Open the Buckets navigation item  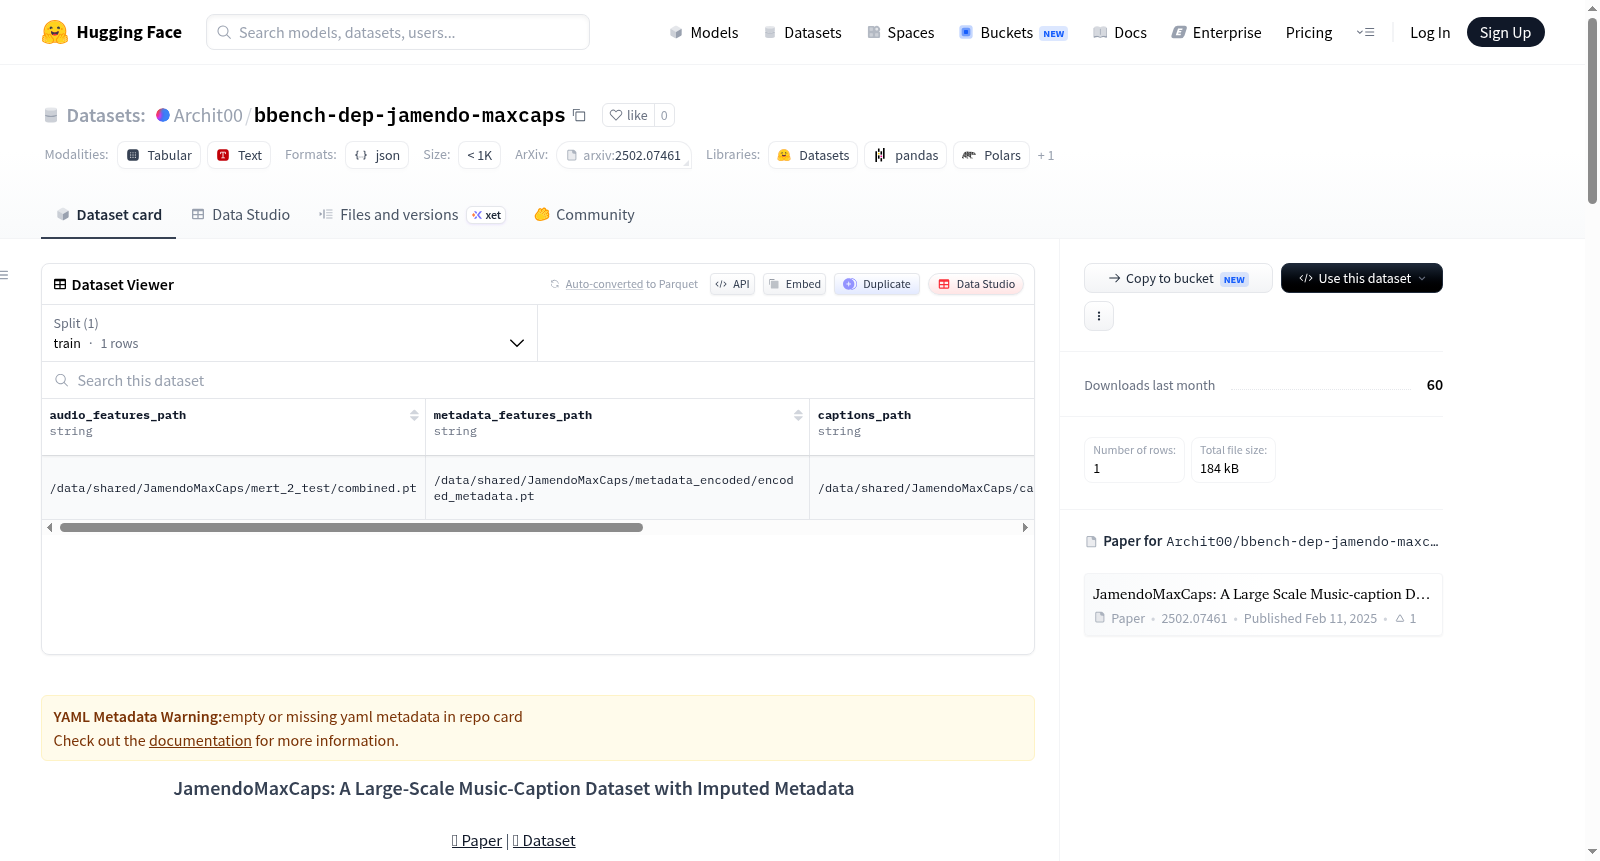tap(1013, 32)
